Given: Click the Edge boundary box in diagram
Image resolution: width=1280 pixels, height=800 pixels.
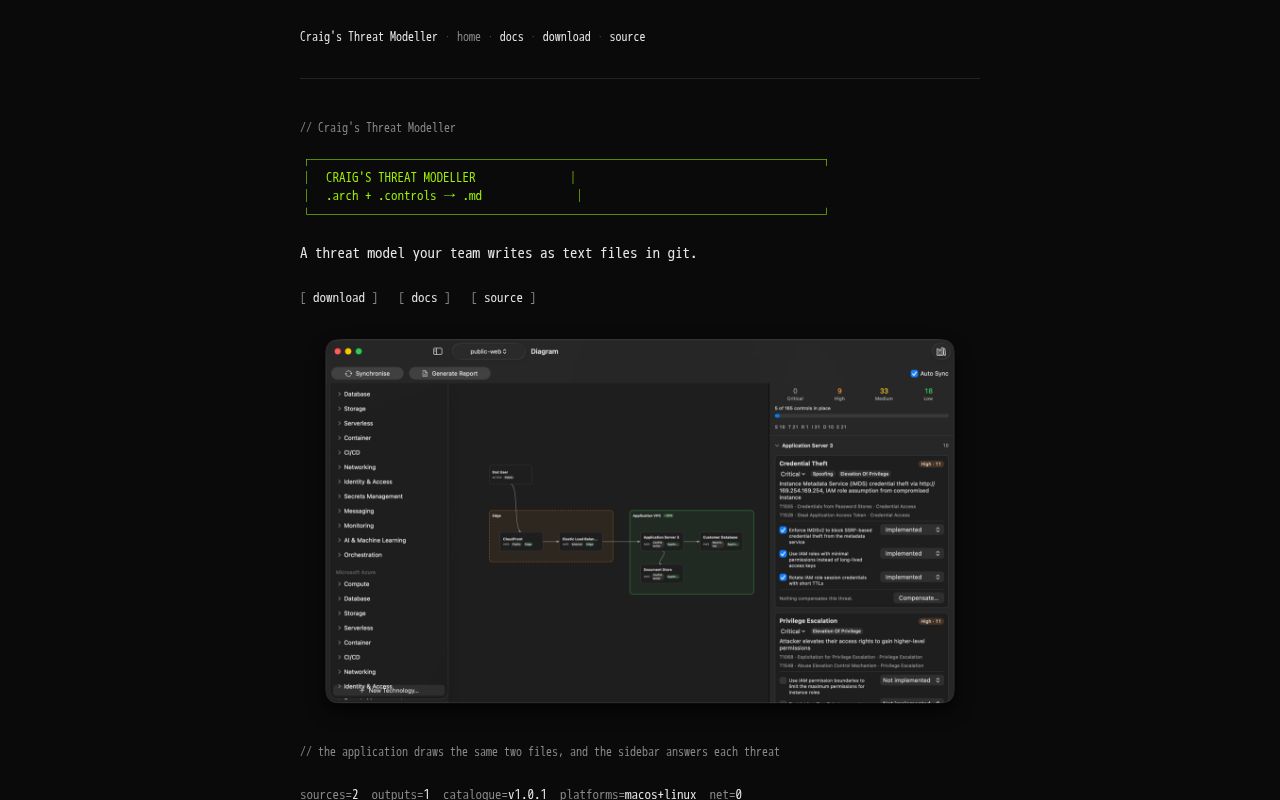Looking at the screenshot, I should pyautogui.click(x=551, y=536).
